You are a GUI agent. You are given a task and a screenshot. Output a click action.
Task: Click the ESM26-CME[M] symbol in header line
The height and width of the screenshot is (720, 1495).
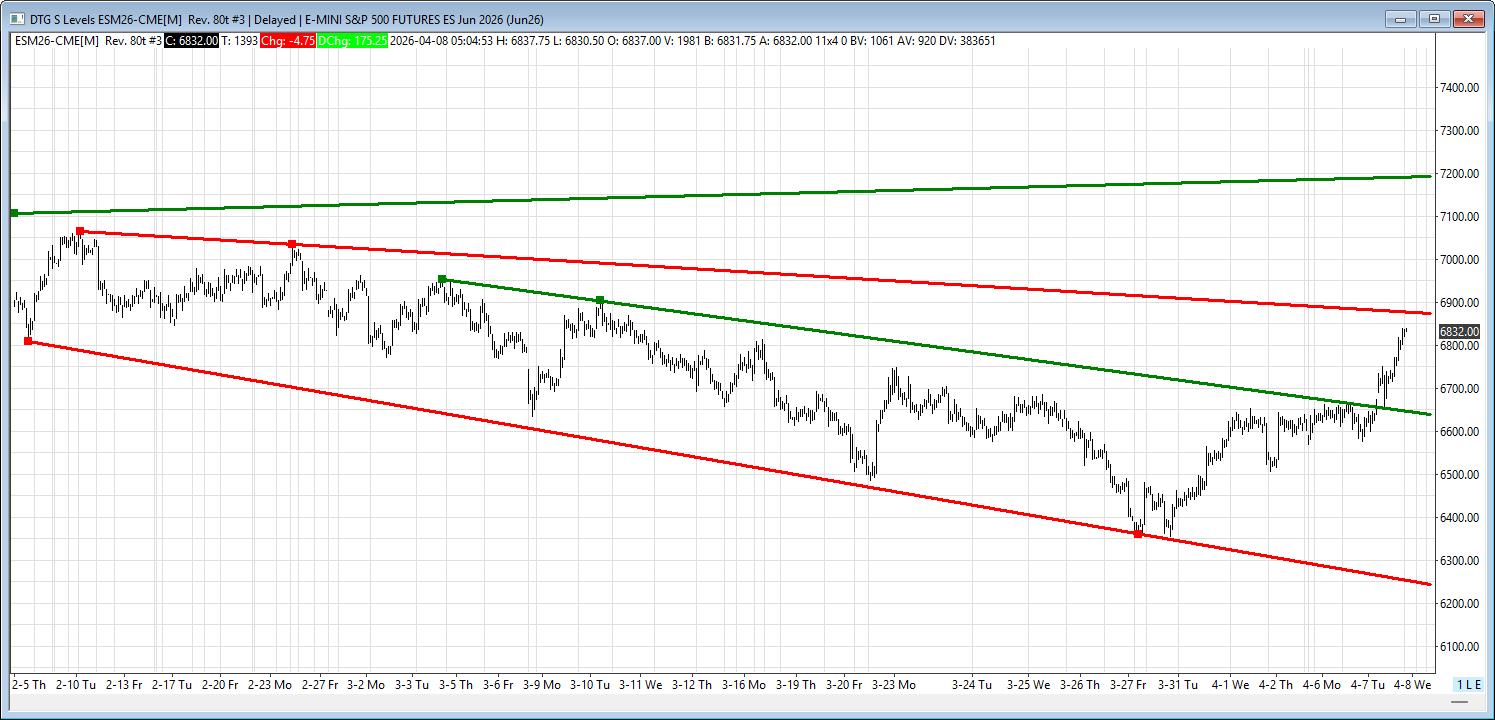coord(56,41)
